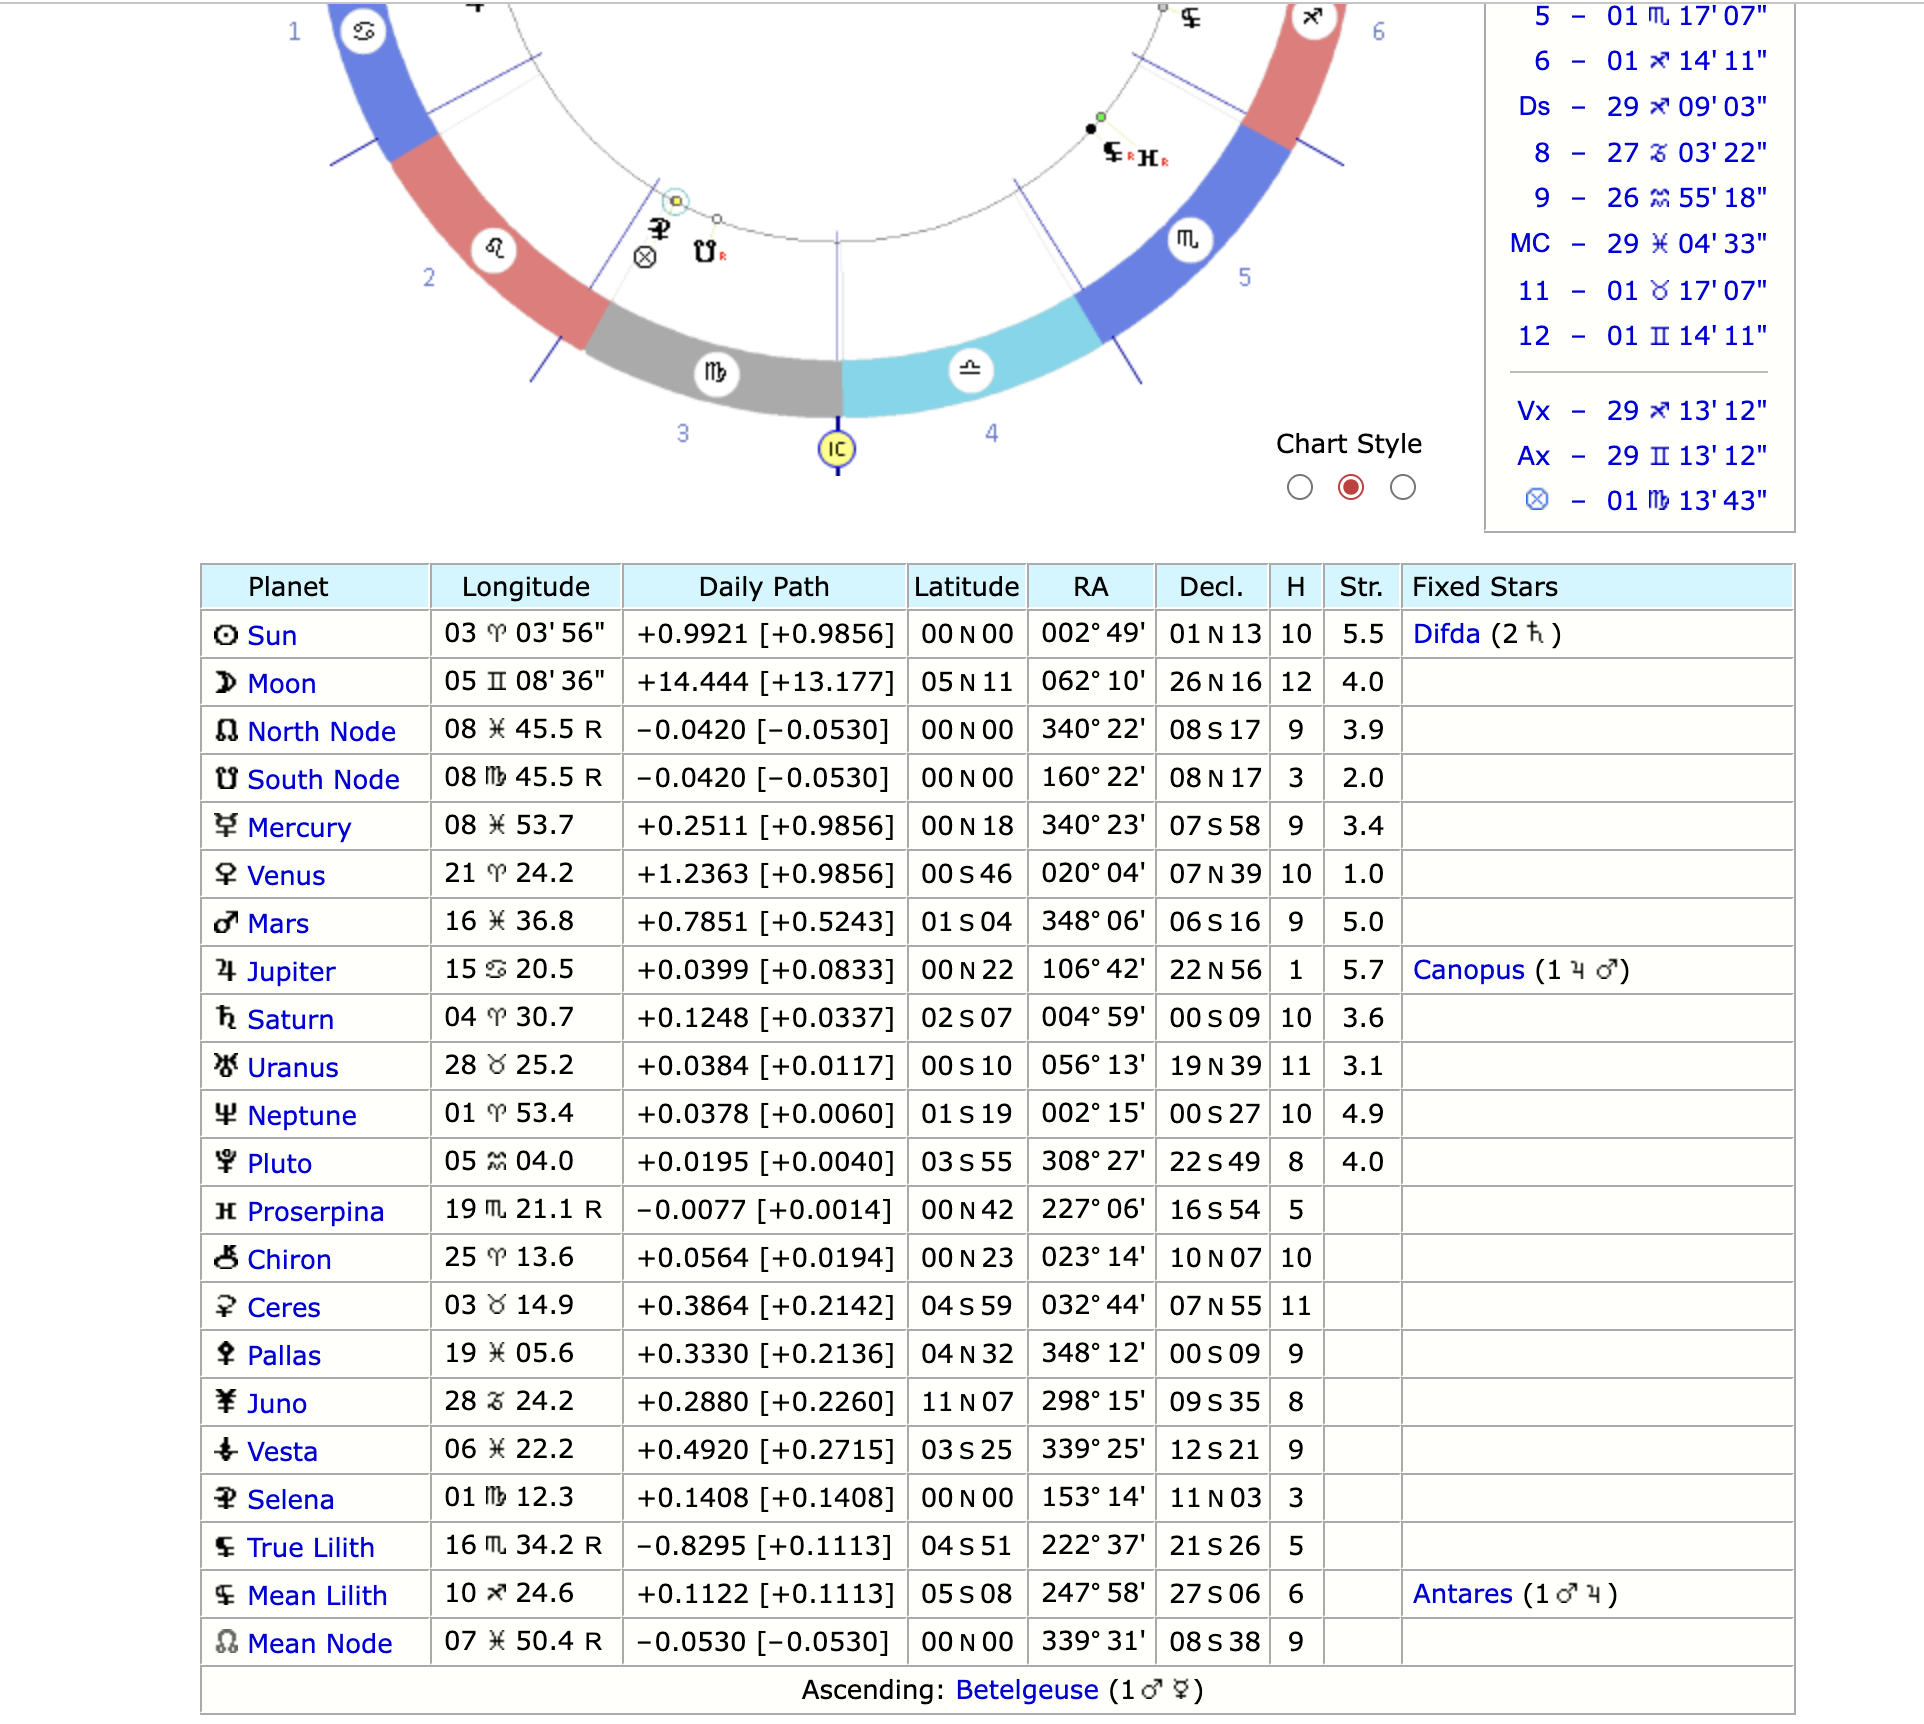1924x1724 pixels.
Task: Open the Canopus fixed star link
Action: [x=1468, y=970]
